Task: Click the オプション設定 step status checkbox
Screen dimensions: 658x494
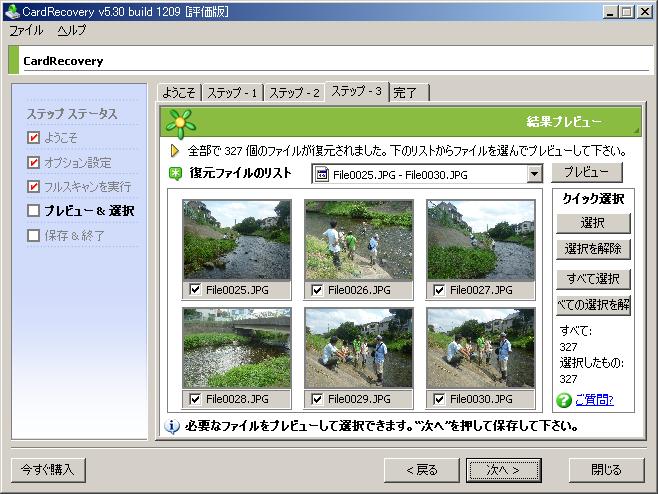Action: click(x=33, y=162)
